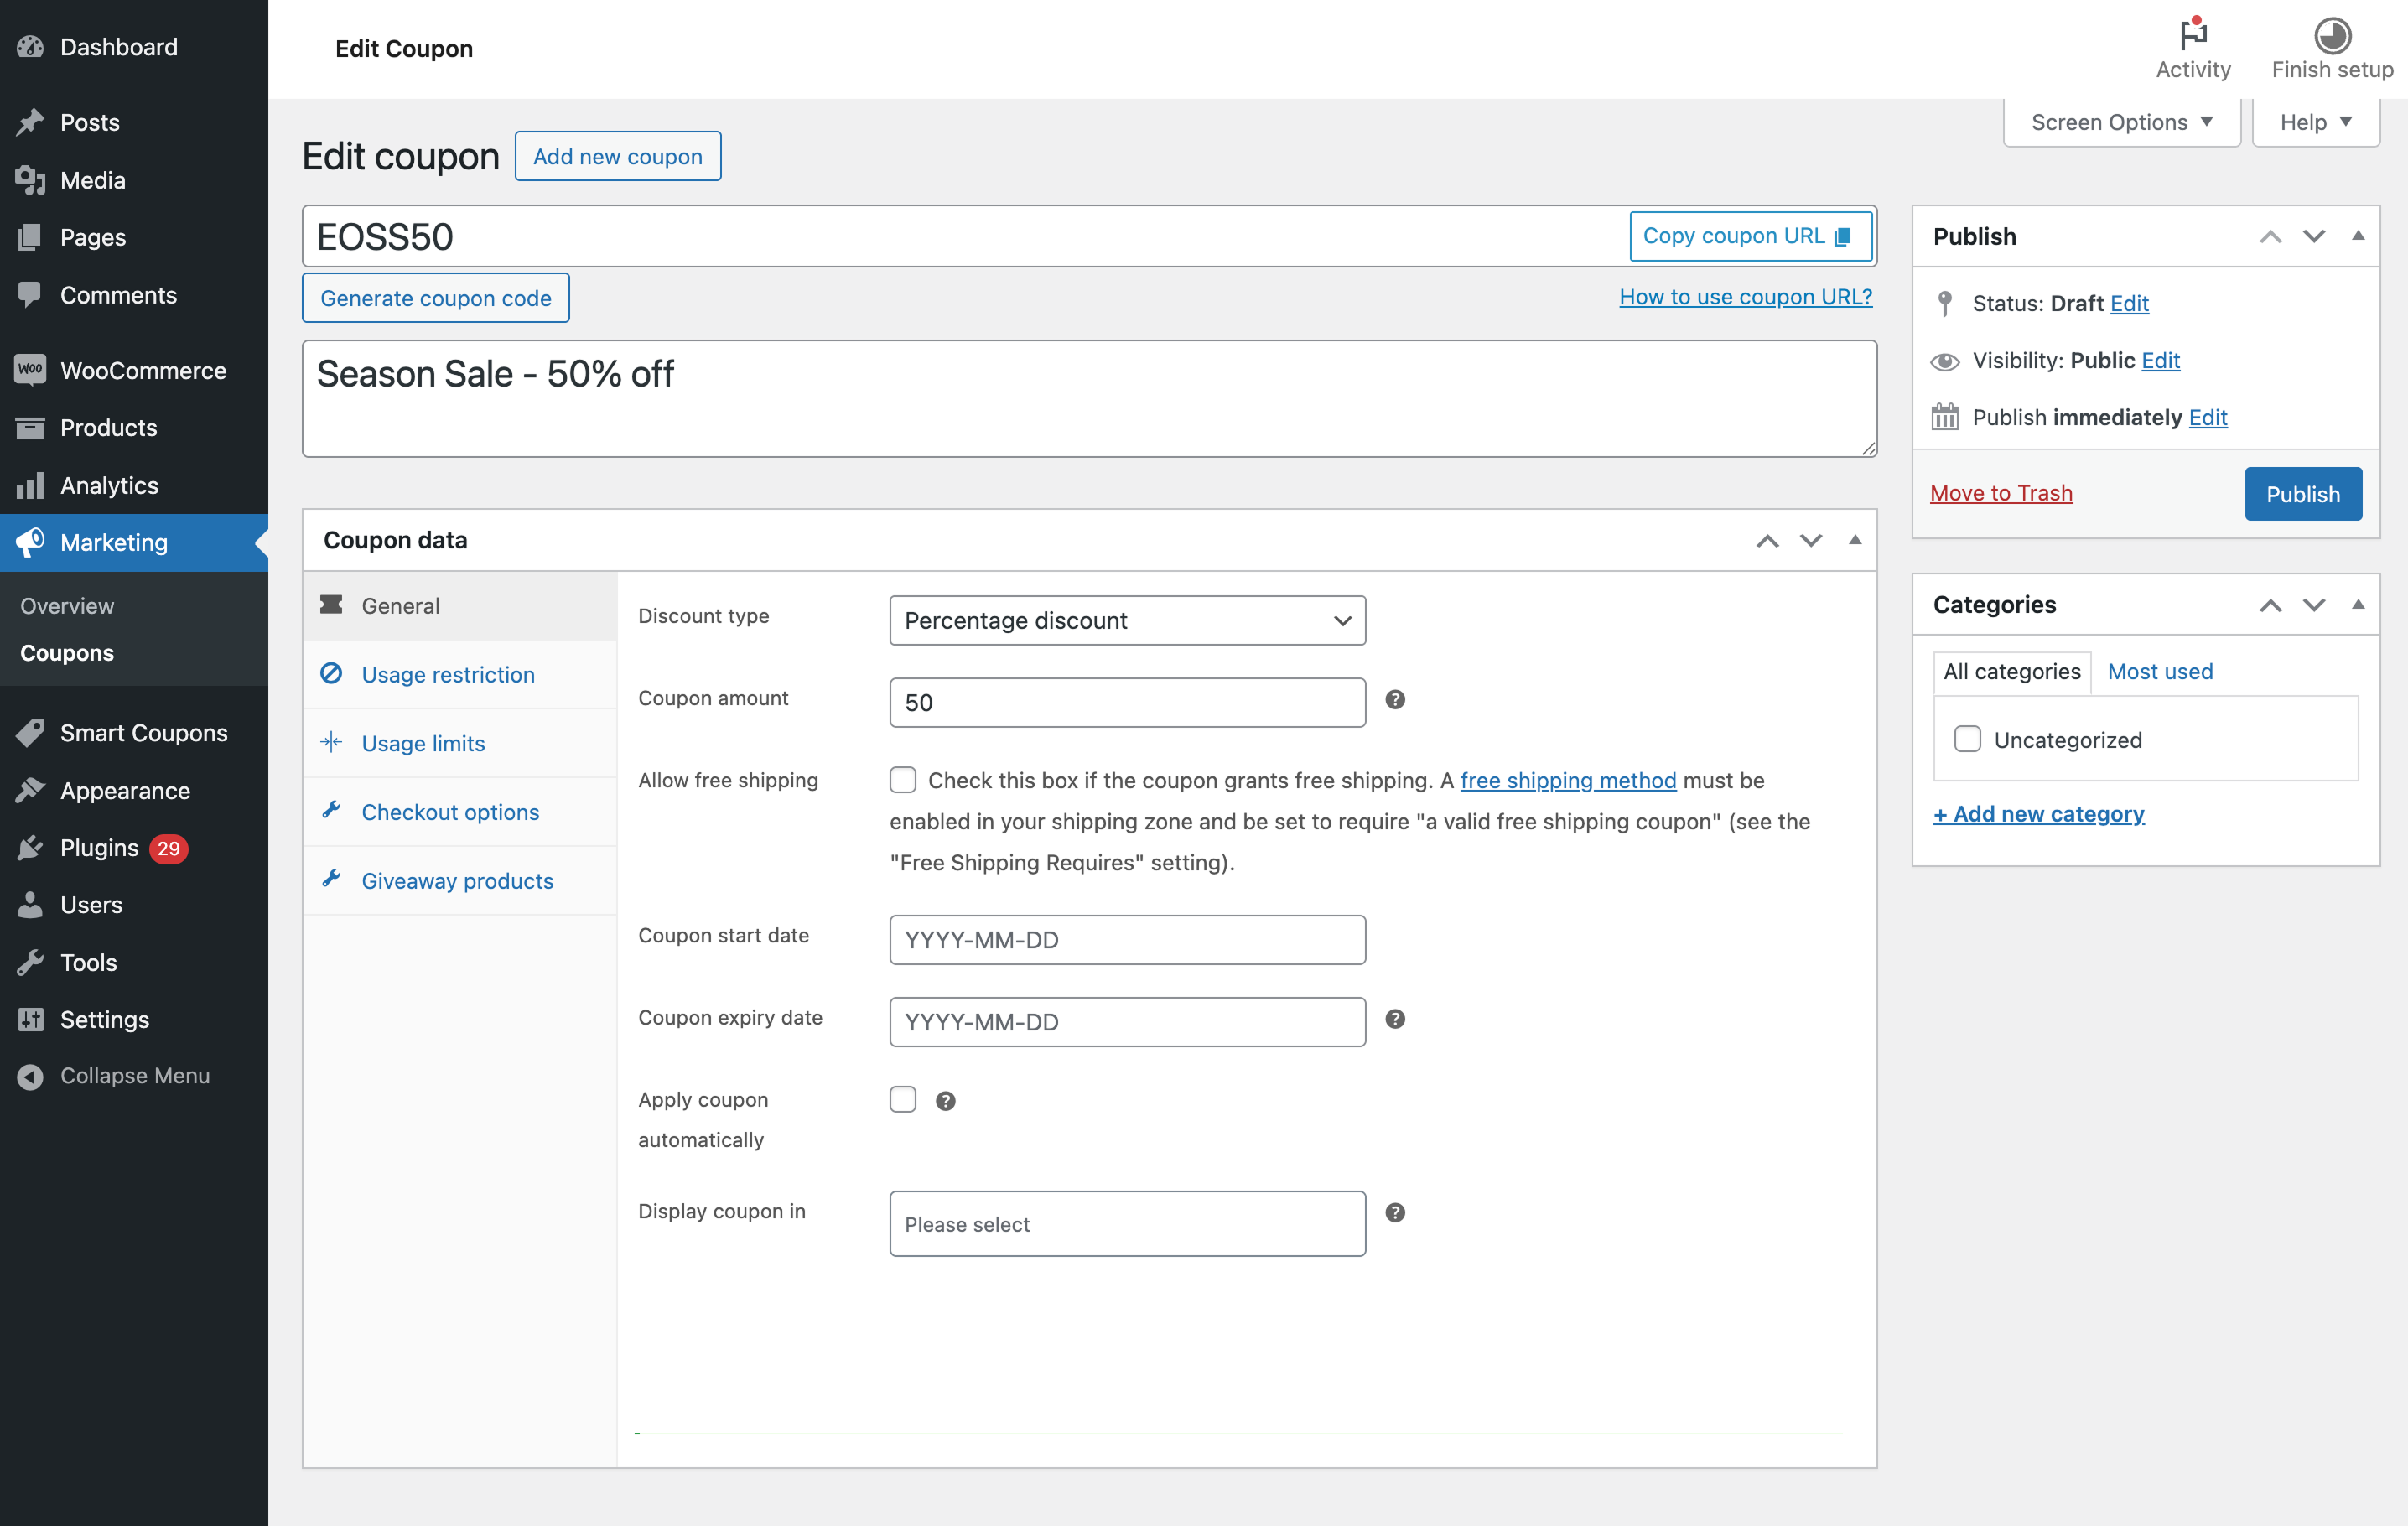2408x1526 pixels.
Task: Toggle Publish panel collapse triangle
Action: (x=2358, y=236)
